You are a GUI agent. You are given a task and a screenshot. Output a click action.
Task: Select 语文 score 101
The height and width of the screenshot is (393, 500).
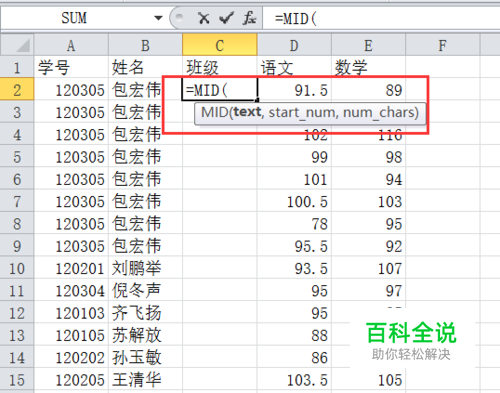(x=294, y=179)
